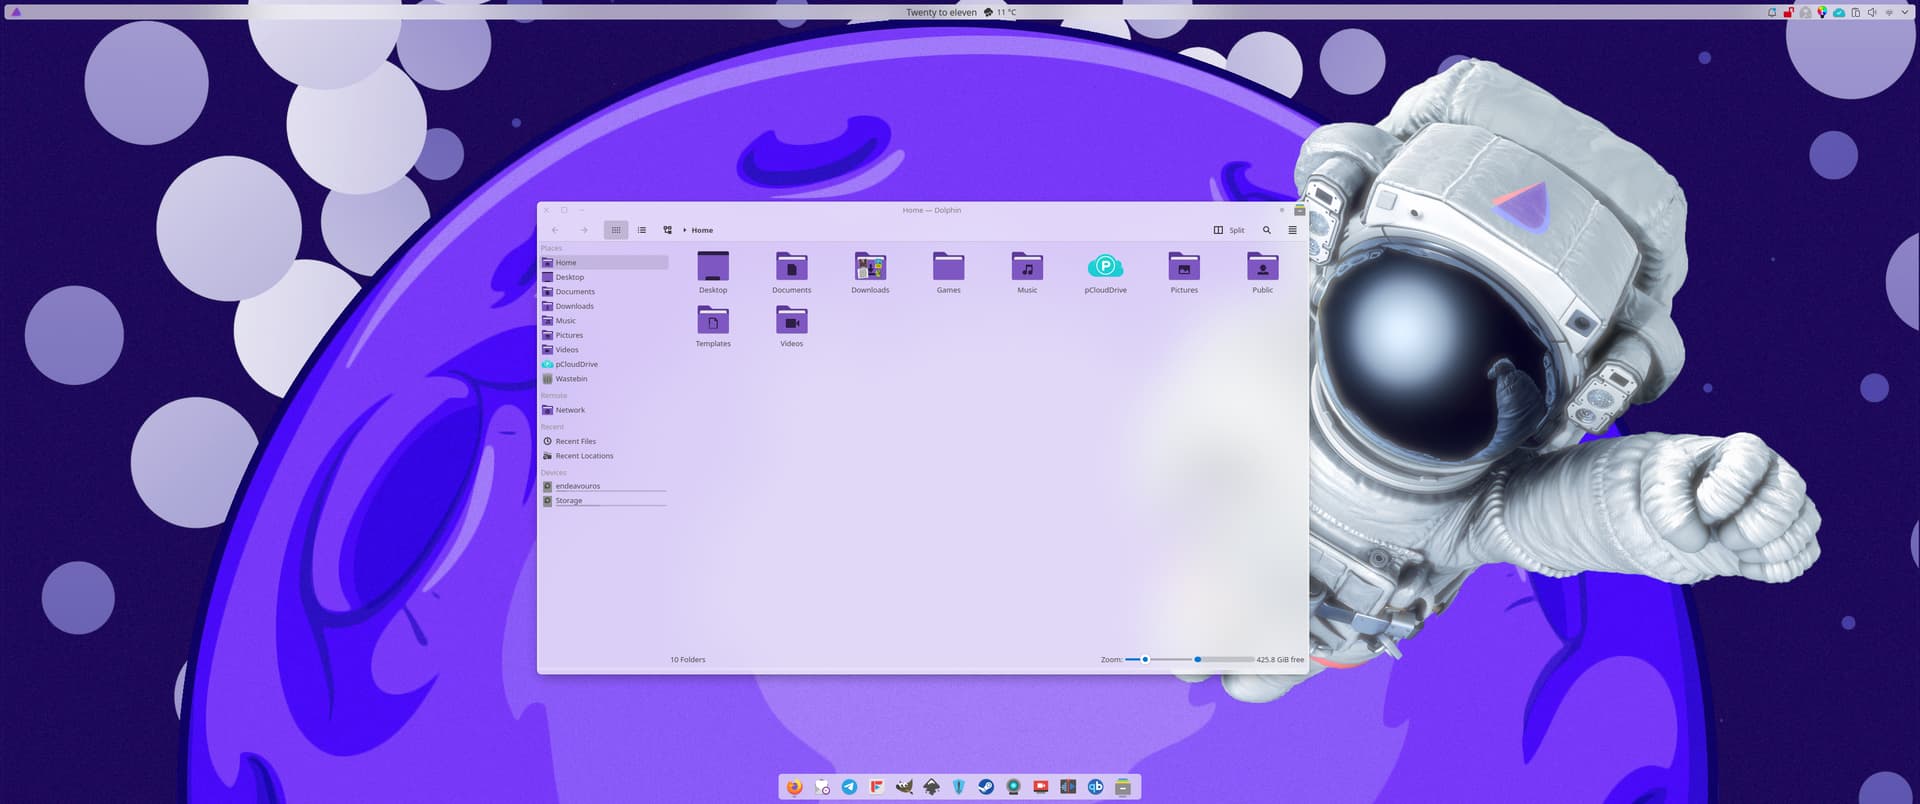Select Music in Places sidebar

coord(604,320)
